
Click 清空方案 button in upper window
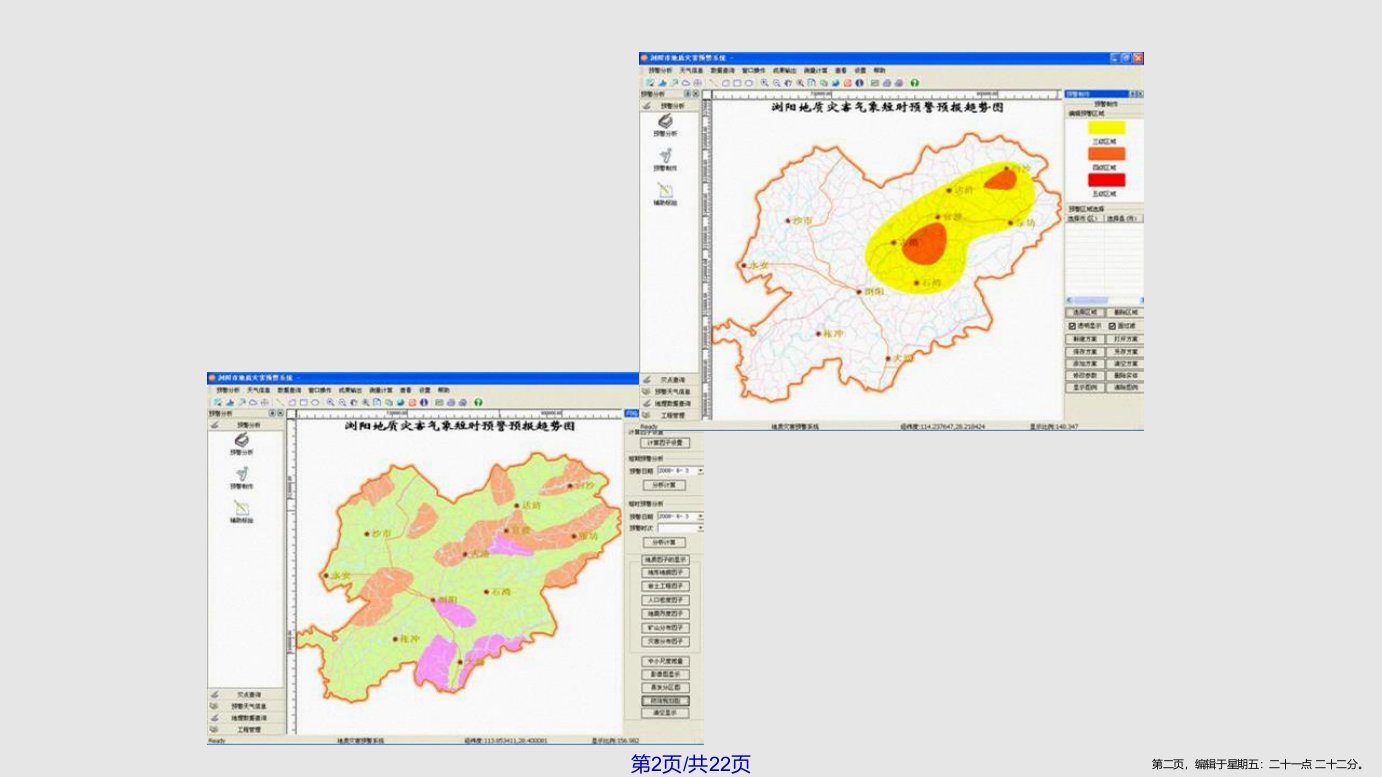pos(1126,364)
